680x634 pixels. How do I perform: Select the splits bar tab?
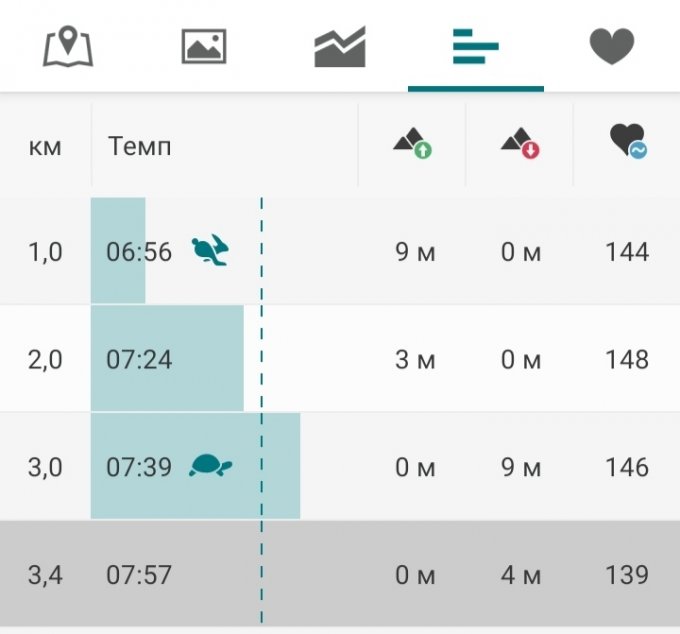point(476,47)
